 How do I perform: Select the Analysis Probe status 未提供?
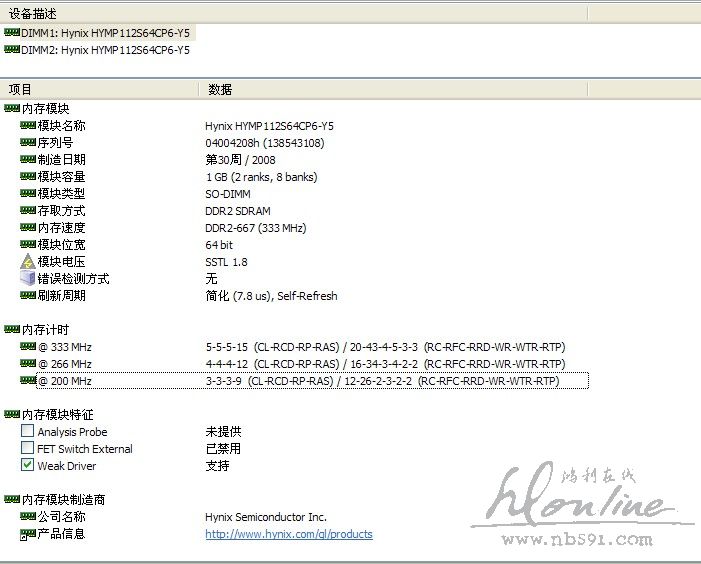(x=223, y=431)
